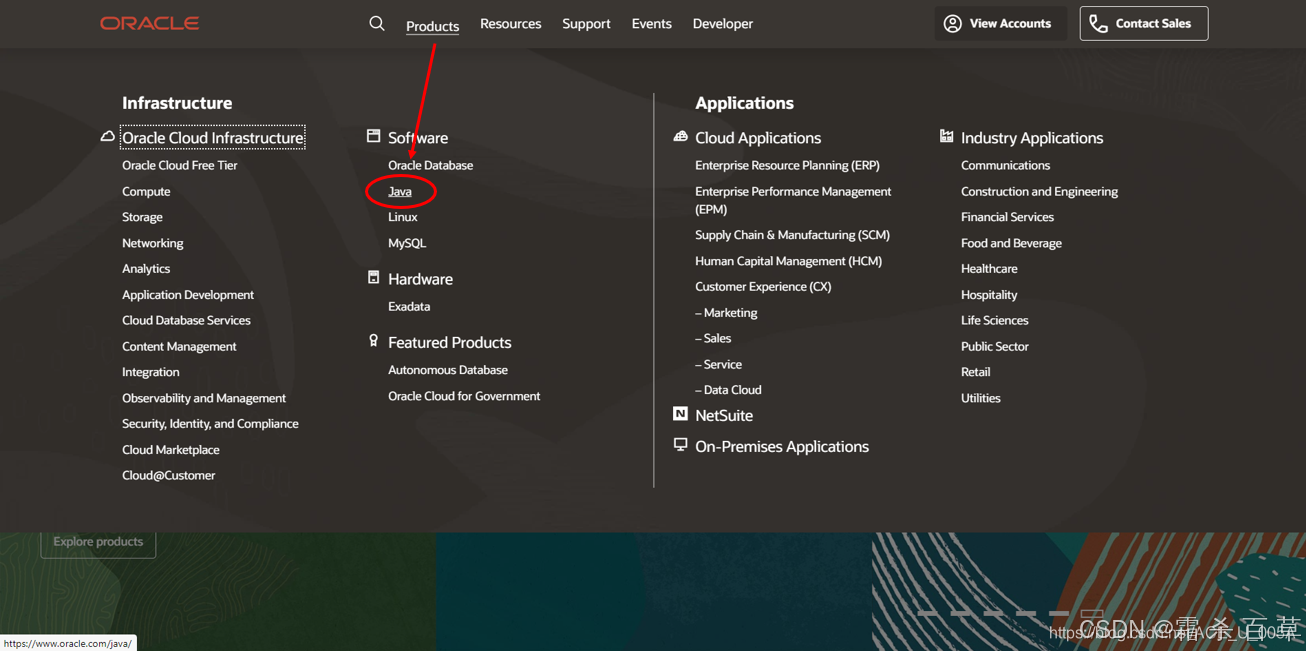Click the user icon in View Accounts
Viewport: 1306px width, 652px height.
pyautogui.click(x=953, y=23)
